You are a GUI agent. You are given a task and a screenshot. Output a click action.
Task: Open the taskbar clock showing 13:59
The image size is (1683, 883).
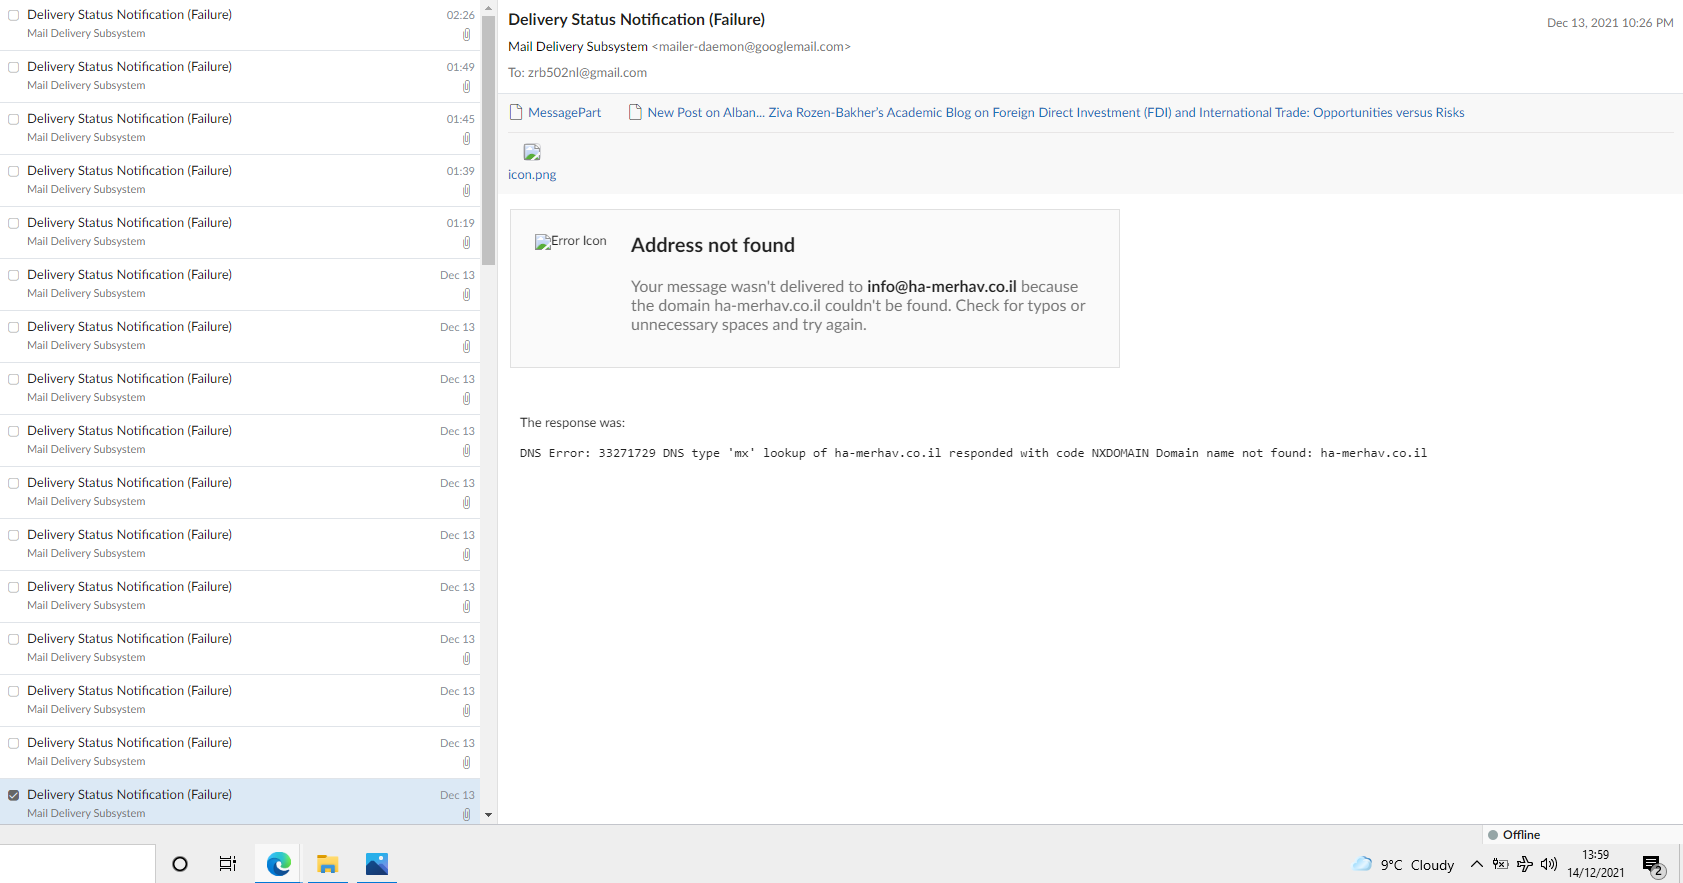1595,864
